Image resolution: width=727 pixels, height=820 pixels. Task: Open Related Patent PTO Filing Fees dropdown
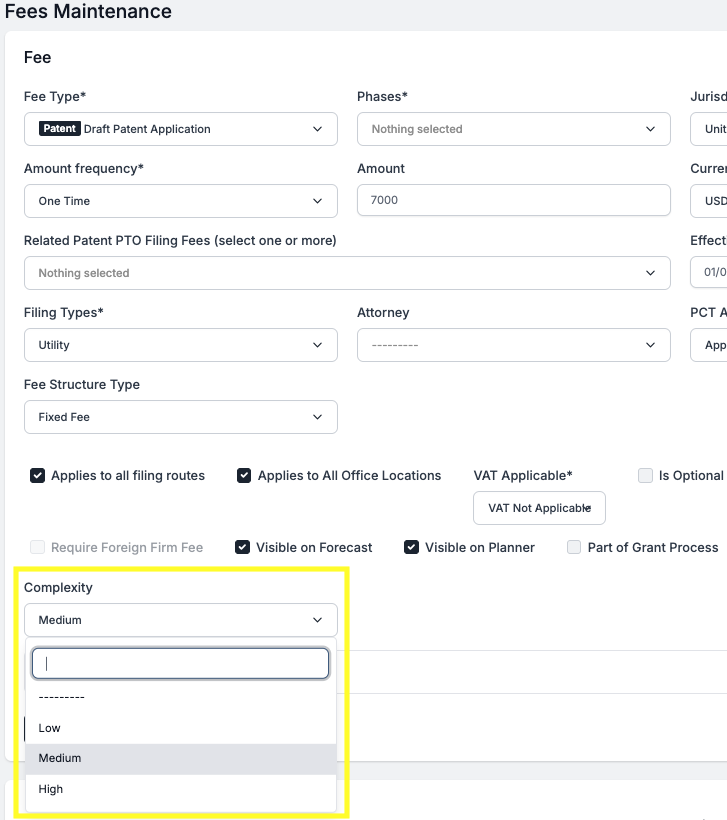(346, 273)
